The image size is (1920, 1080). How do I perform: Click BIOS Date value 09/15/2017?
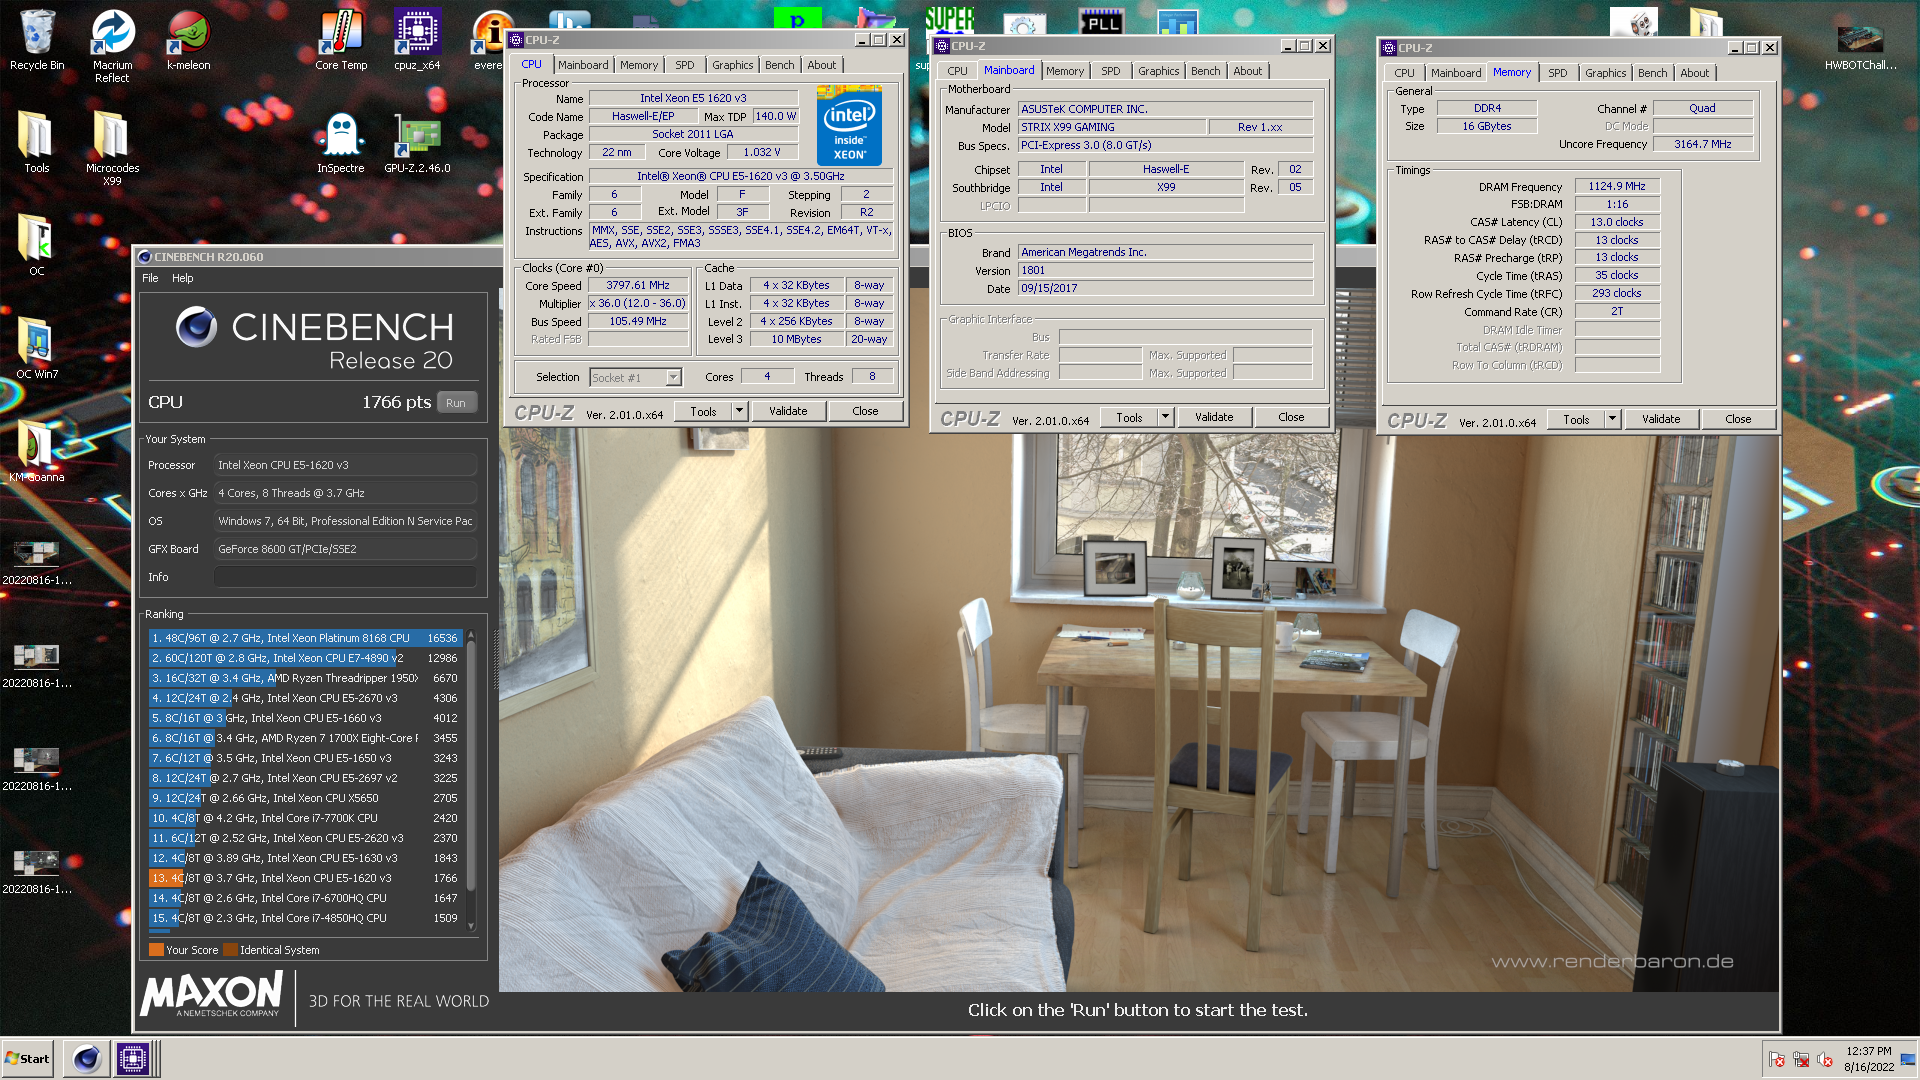[1165, 288]
